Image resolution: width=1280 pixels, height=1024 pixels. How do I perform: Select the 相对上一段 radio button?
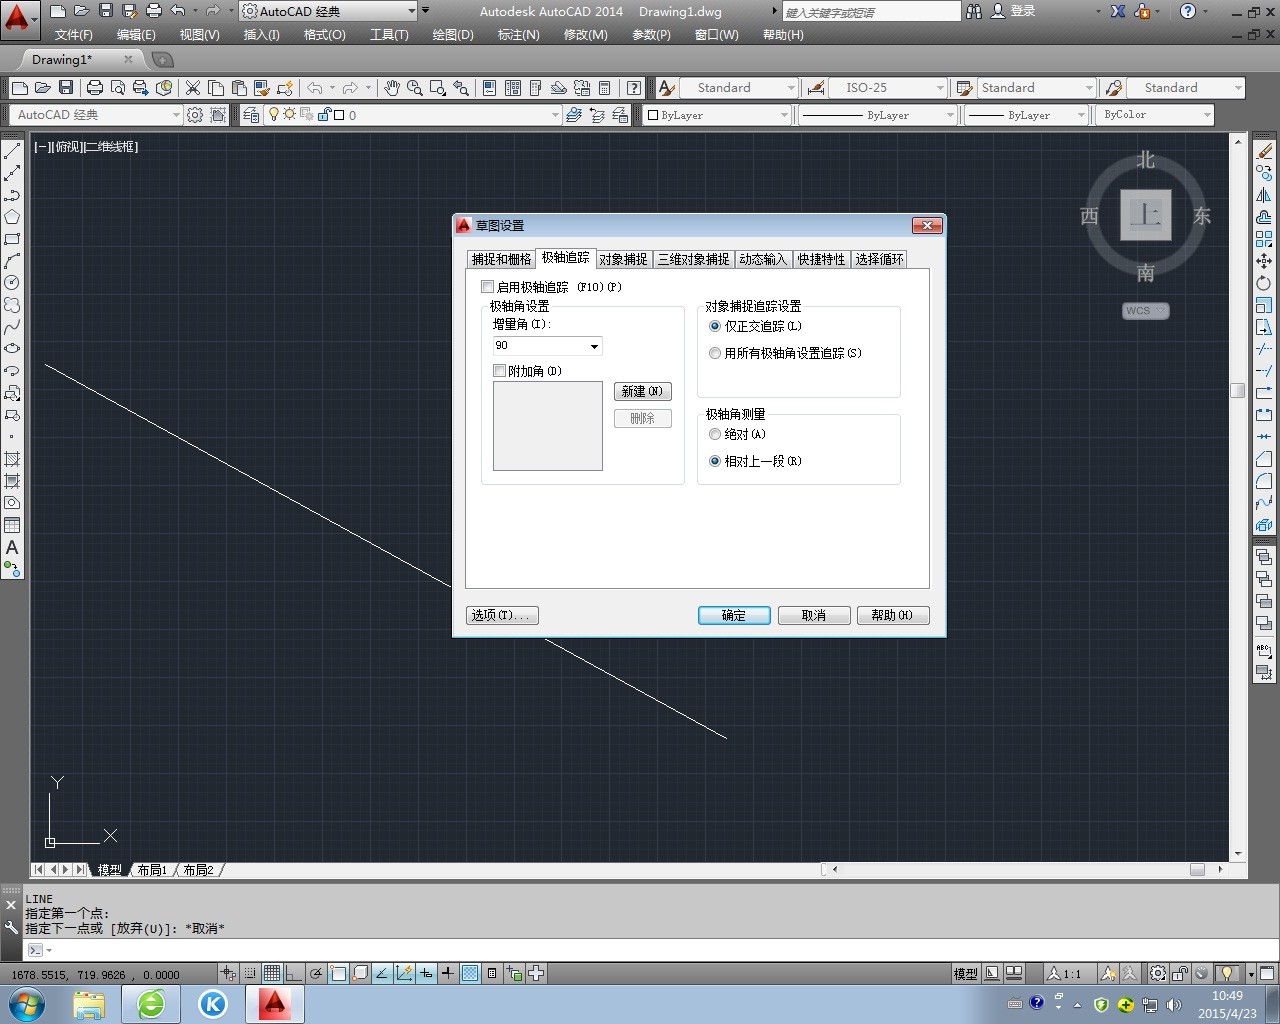715,461
